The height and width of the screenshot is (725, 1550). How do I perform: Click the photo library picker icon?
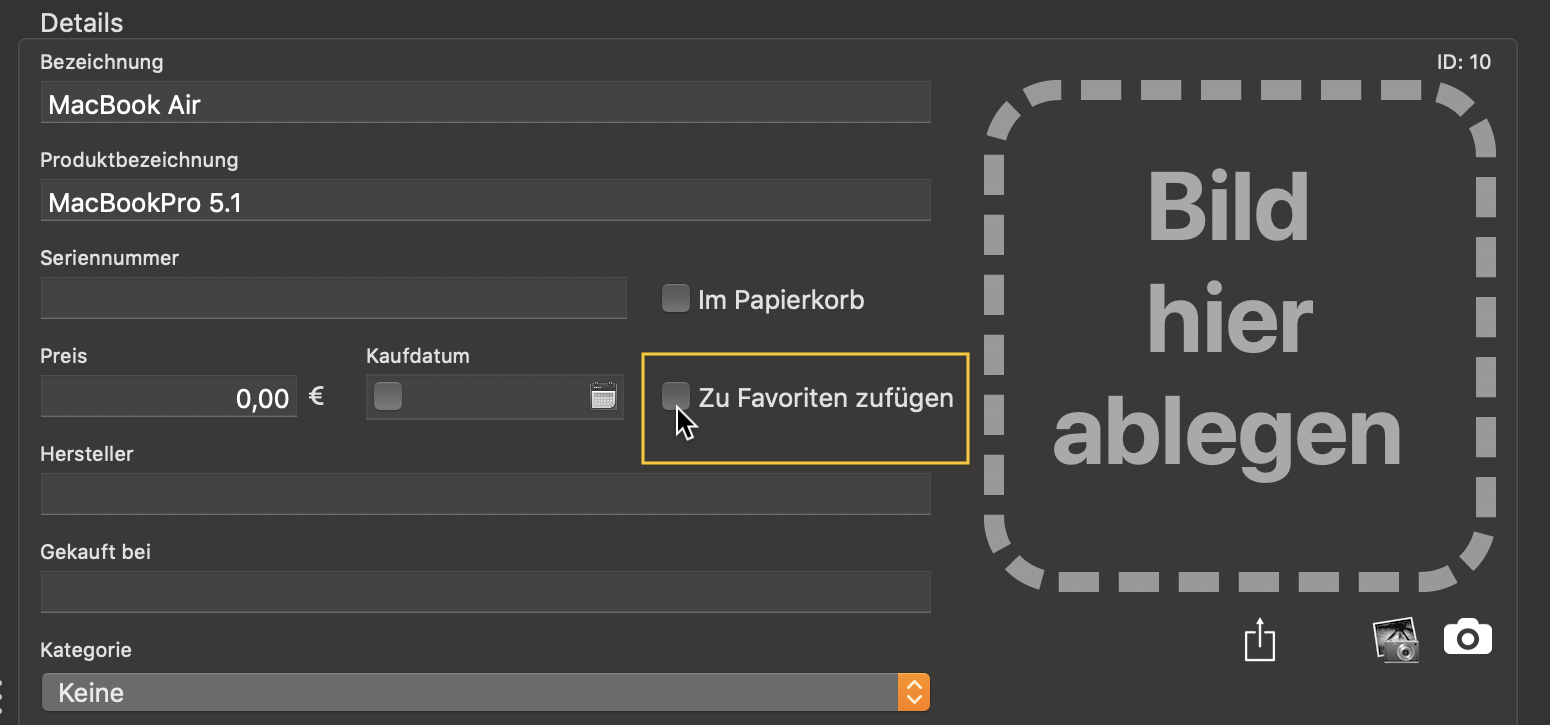pyautogui.click(x=1397, y=638)
